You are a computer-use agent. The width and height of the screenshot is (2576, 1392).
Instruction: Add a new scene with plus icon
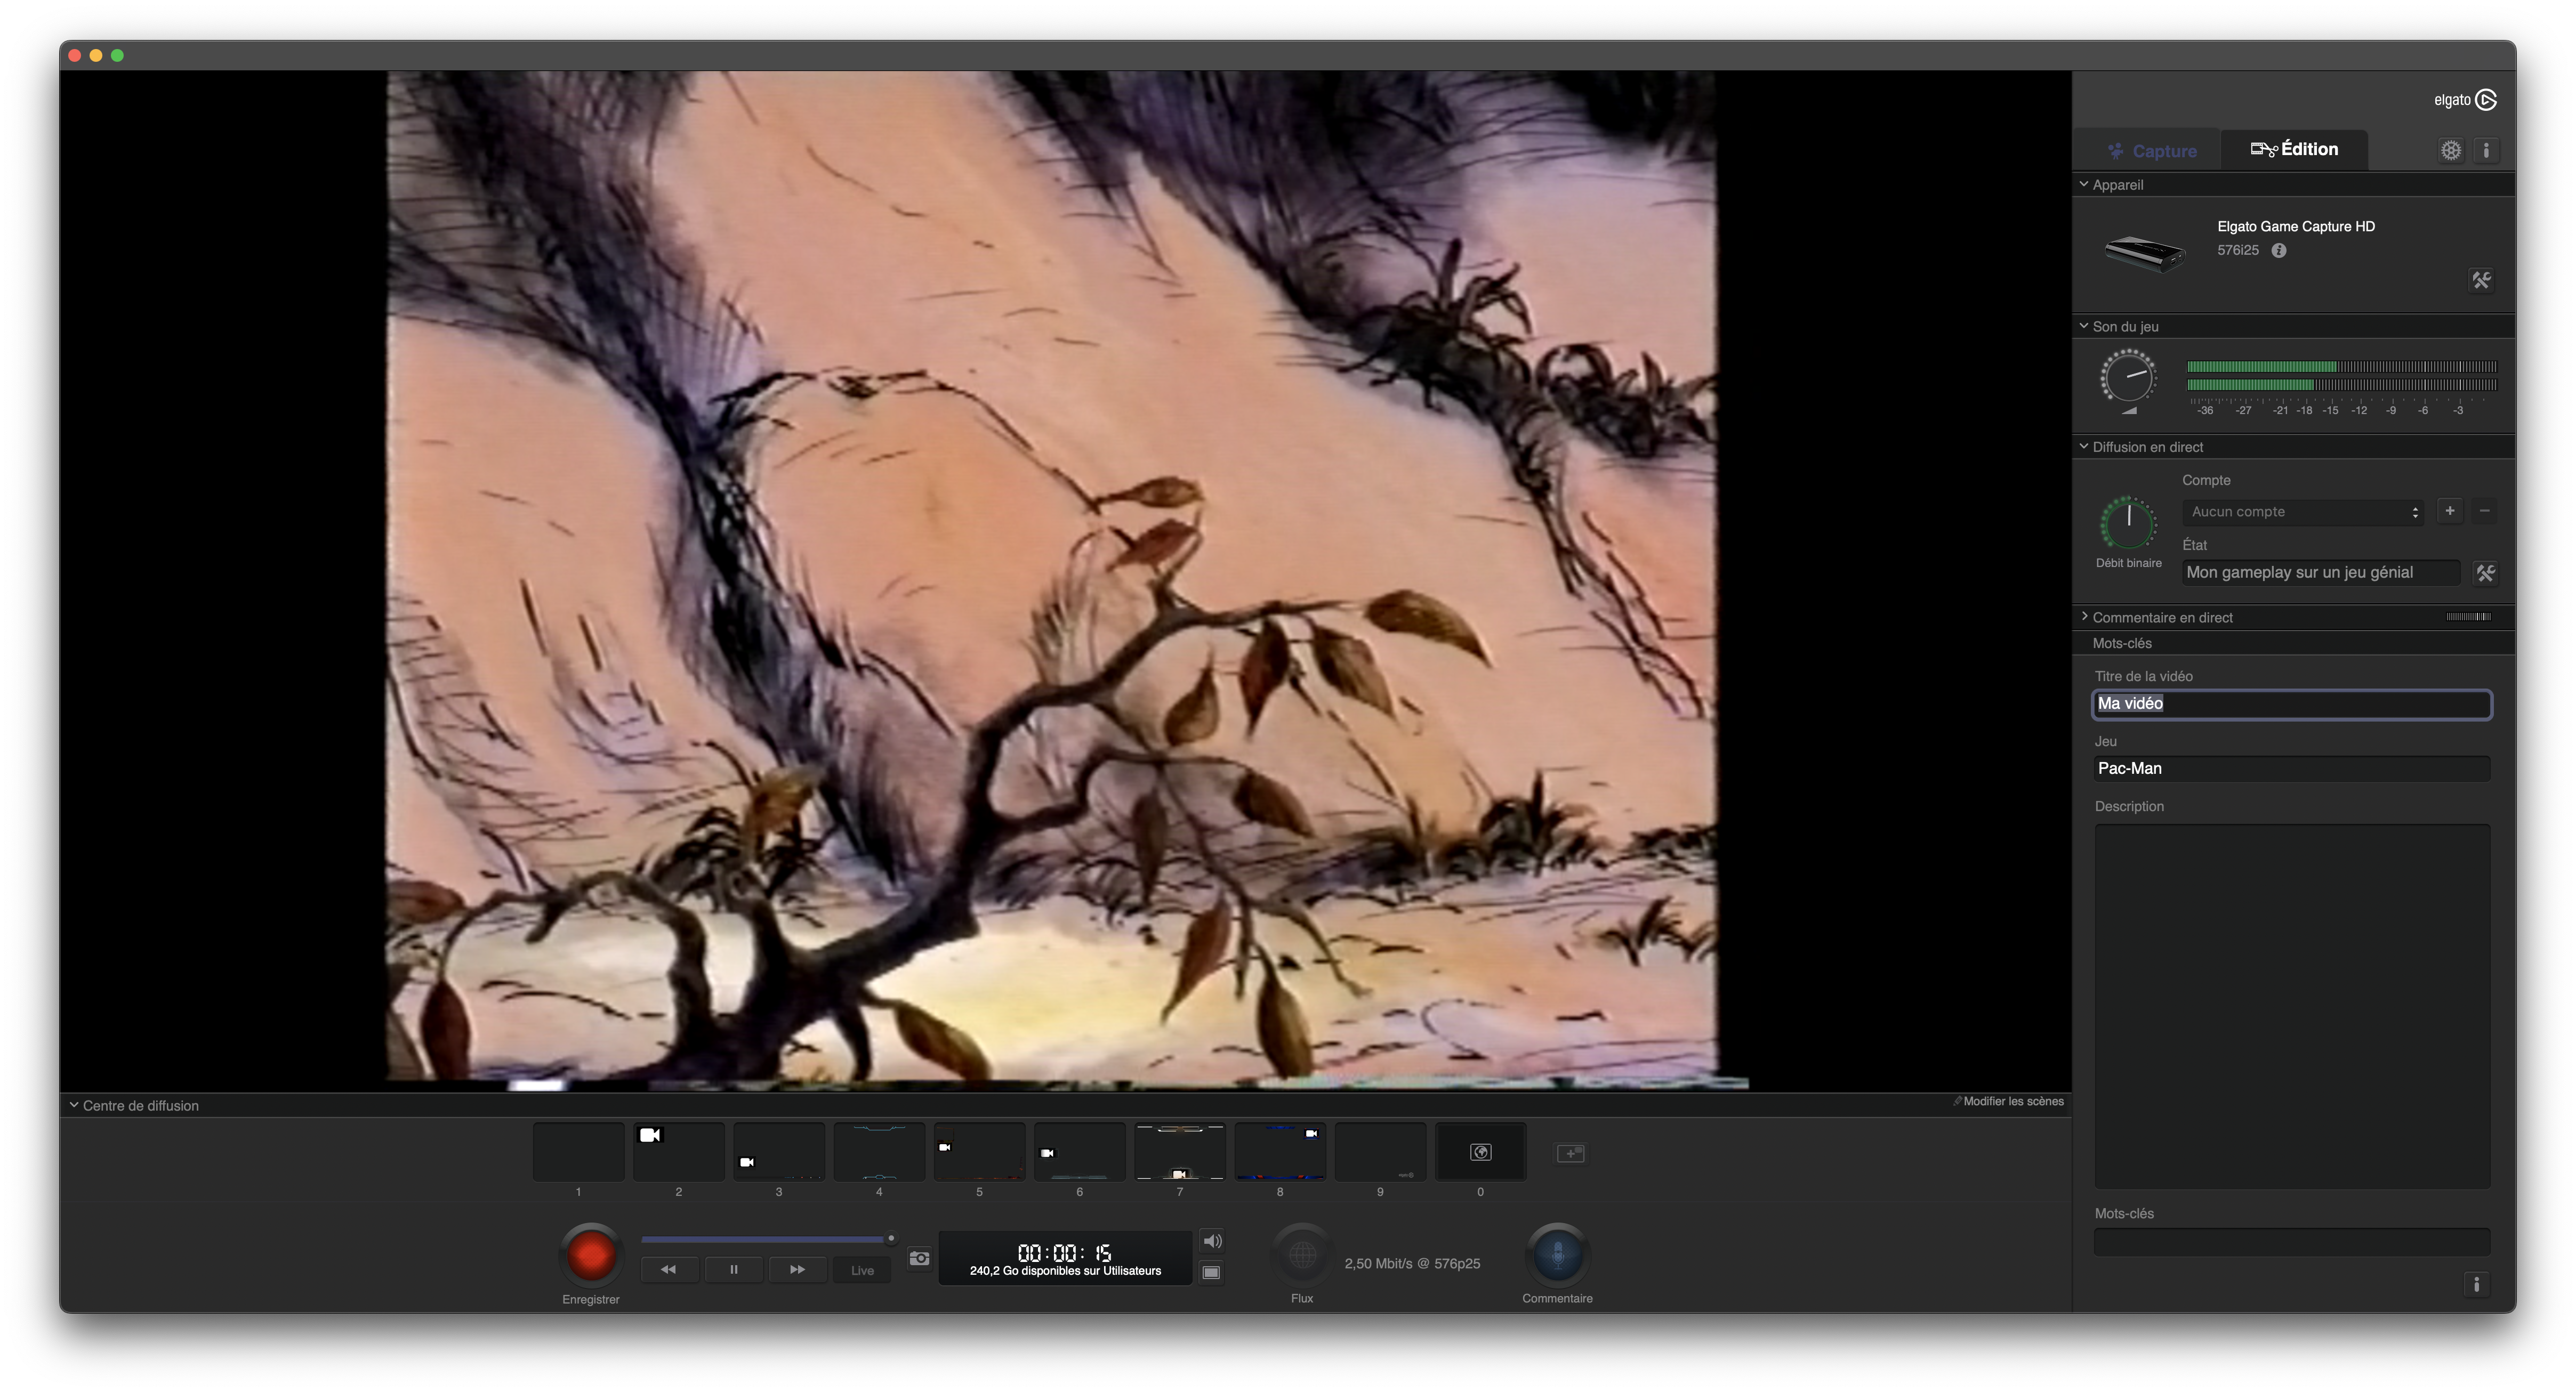(1570, 1153)
